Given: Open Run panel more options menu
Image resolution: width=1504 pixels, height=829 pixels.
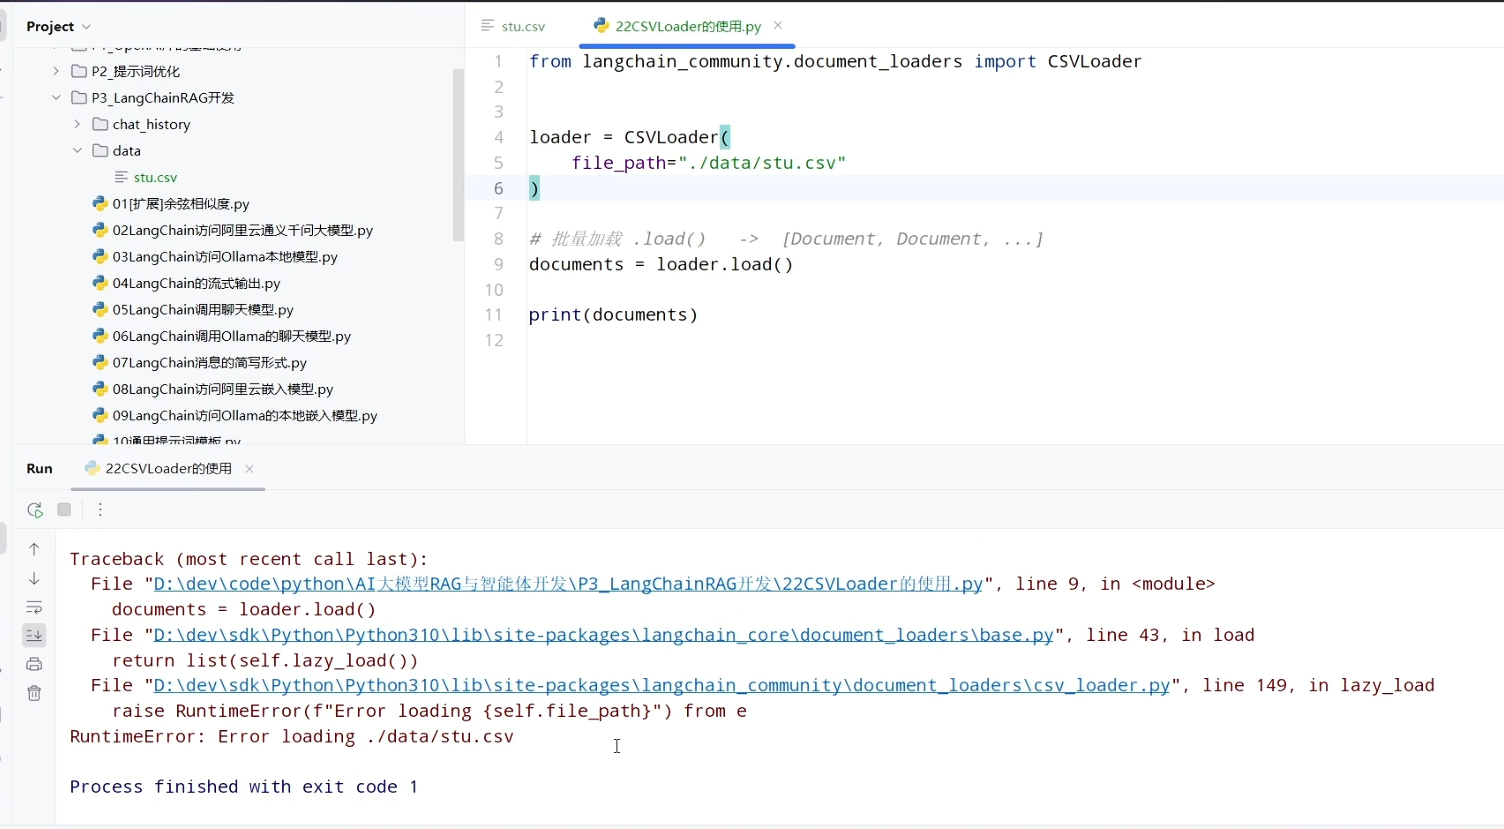Looking at the screenshot, I should point(100,510).
